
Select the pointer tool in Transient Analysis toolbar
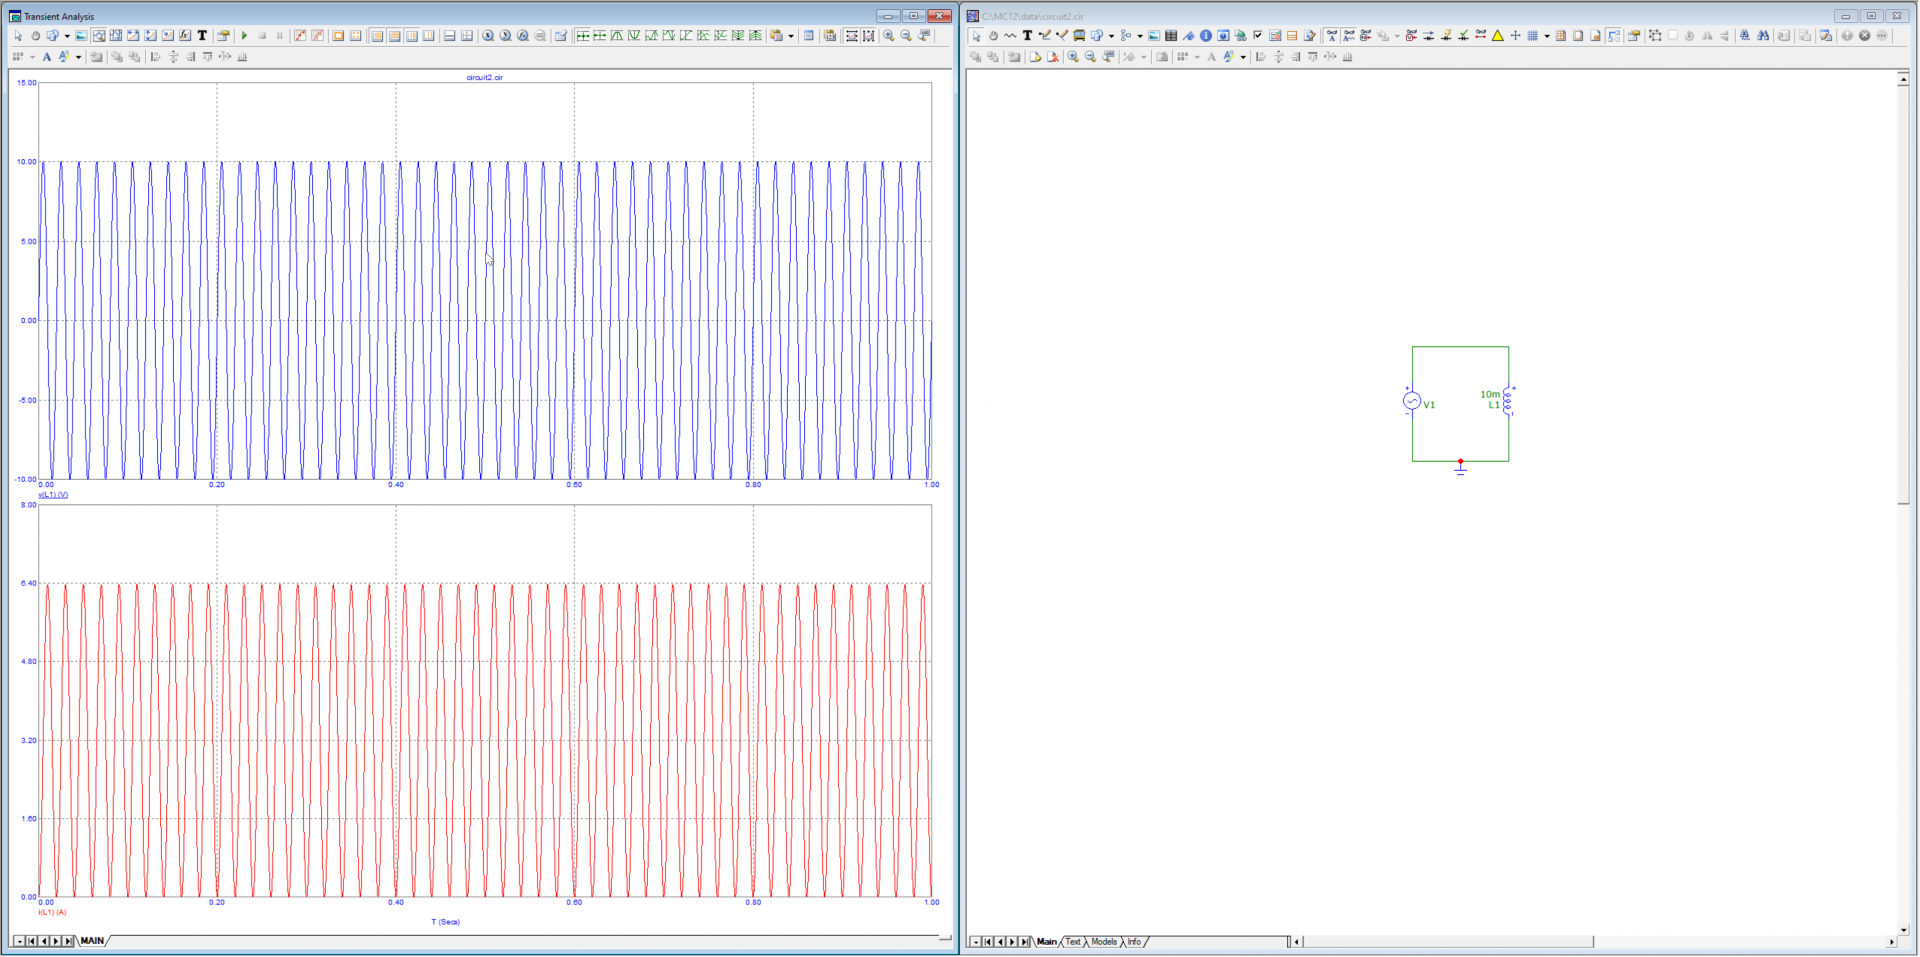18,35
